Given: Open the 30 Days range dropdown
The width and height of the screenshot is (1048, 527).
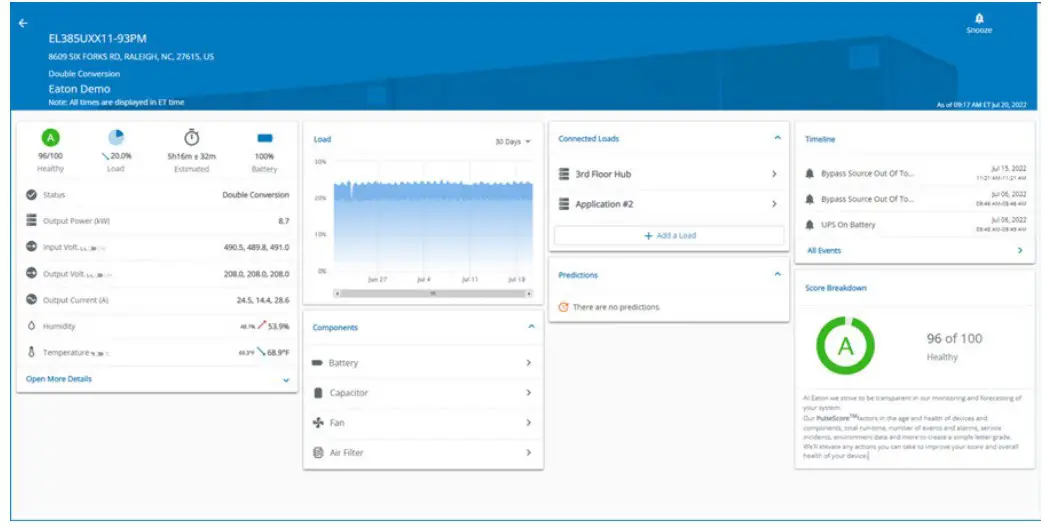Looking at the screenshot, I should pyautogui.click(x=513, y=142).
